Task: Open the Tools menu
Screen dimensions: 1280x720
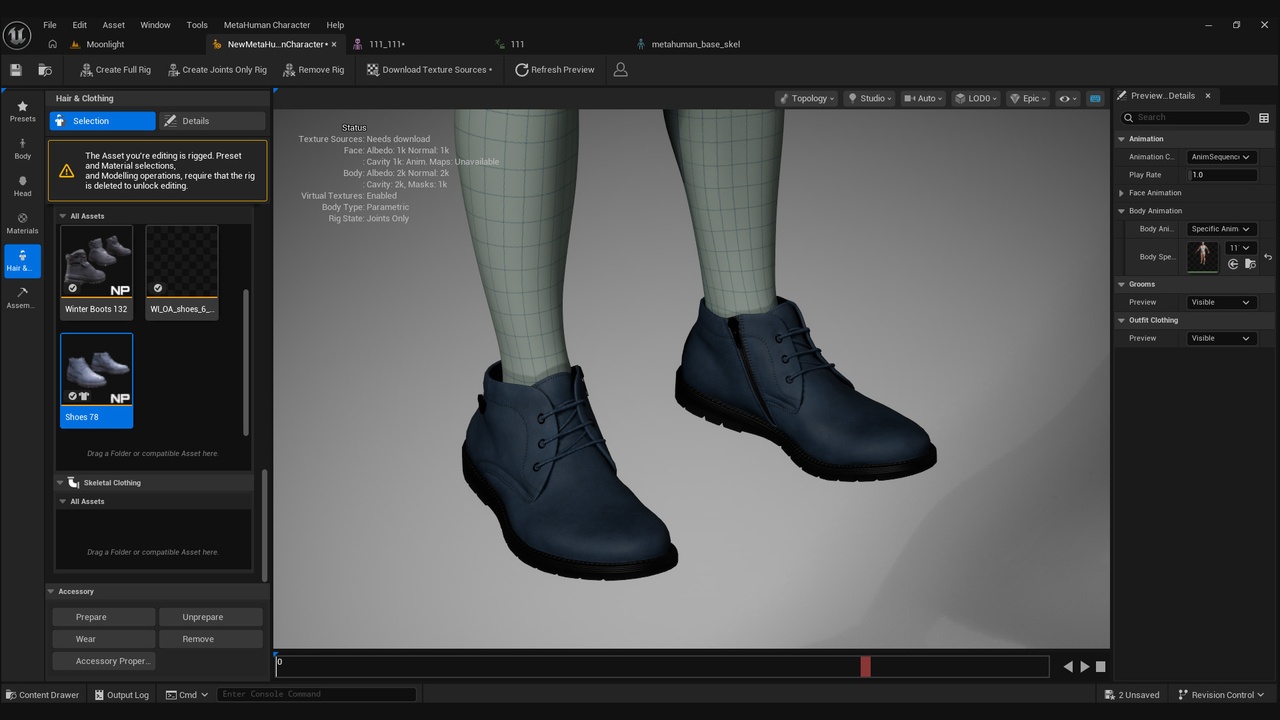Action: (x=197, y=25)
